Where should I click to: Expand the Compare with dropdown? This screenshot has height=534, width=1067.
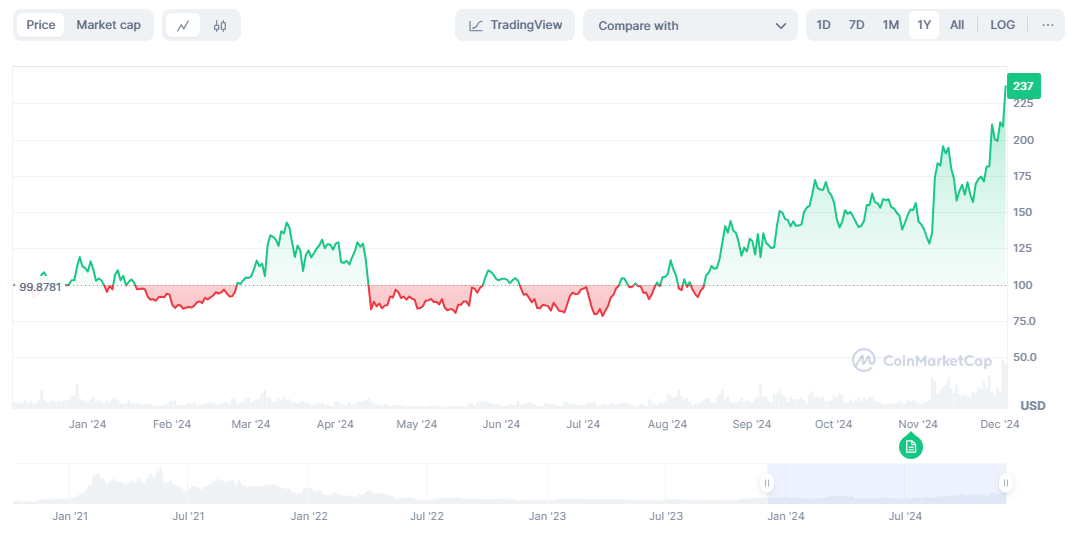click(690, 25)
